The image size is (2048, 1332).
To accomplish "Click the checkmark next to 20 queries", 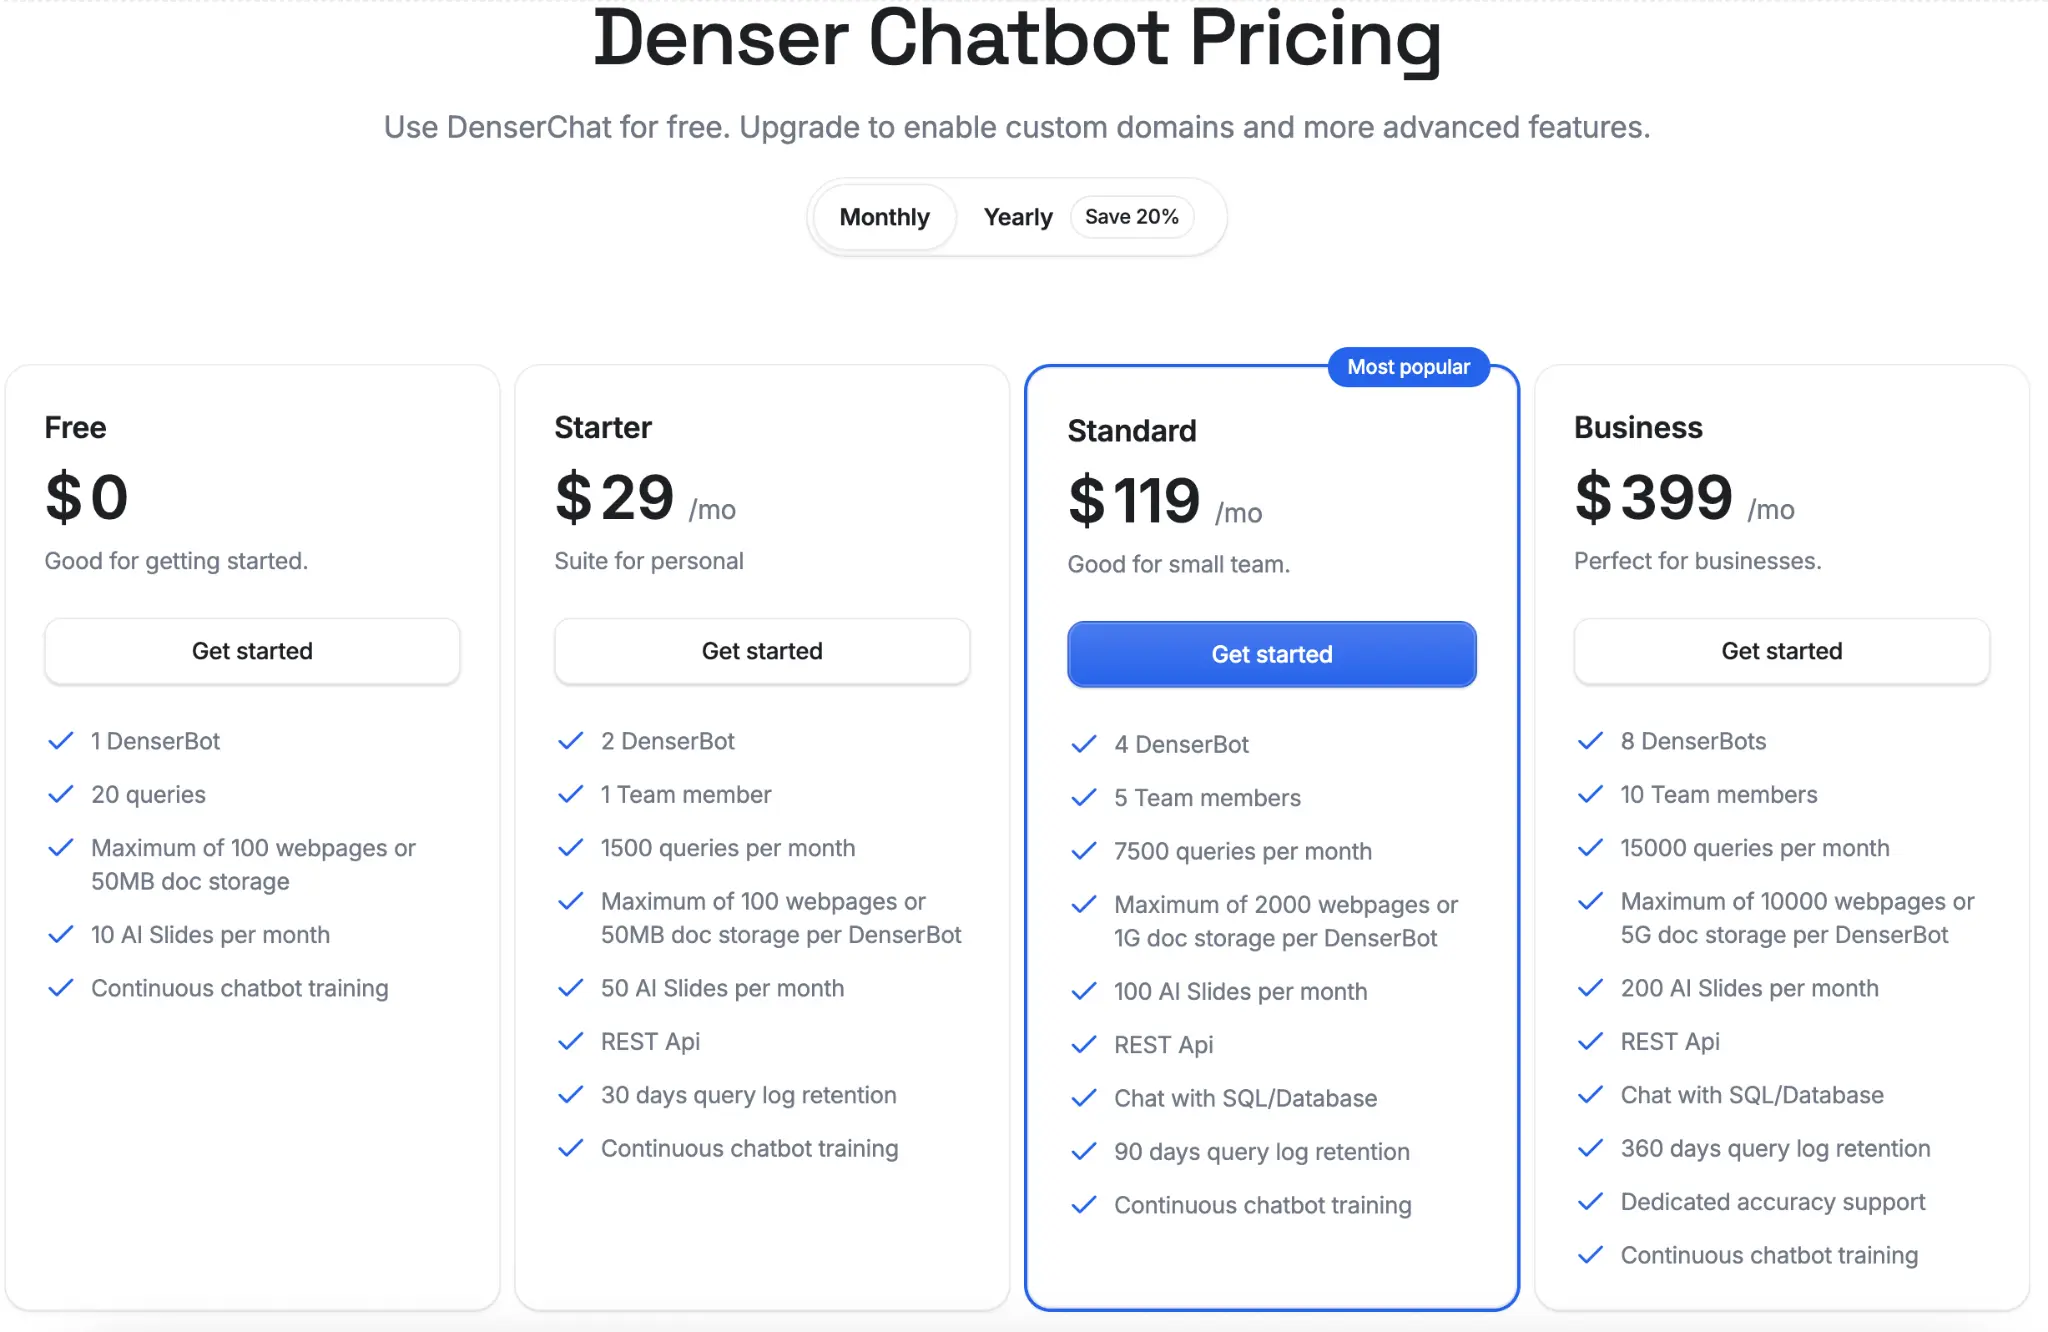I will click(x=60, y=794).
